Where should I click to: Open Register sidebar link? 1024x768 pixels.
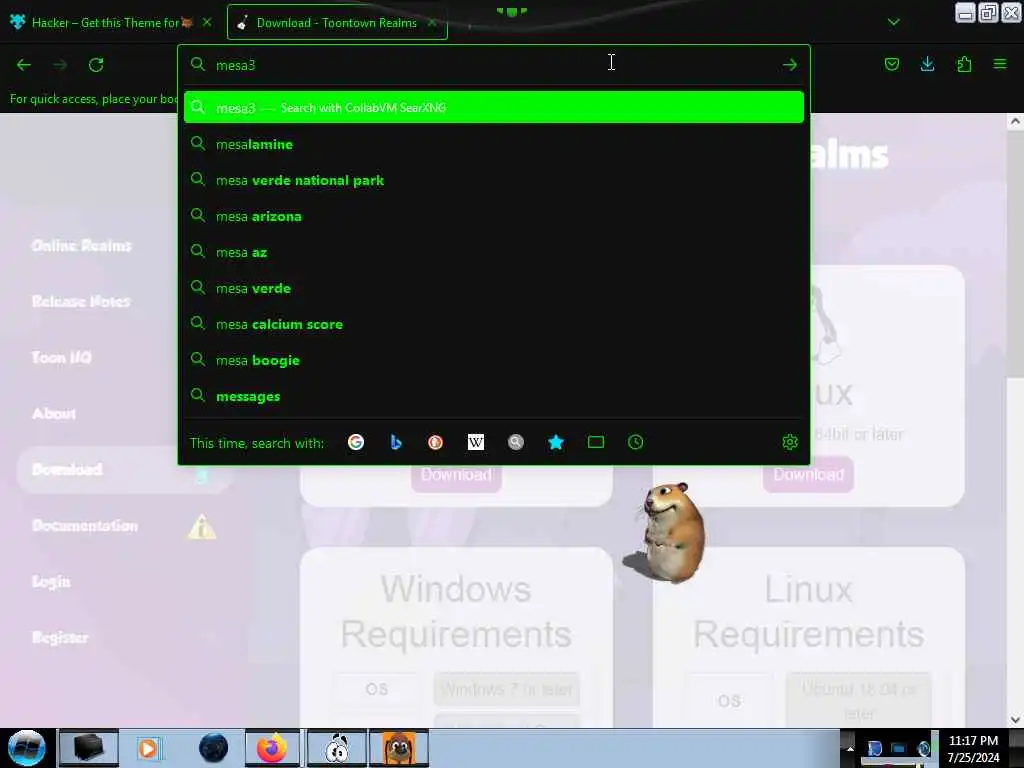60,637
